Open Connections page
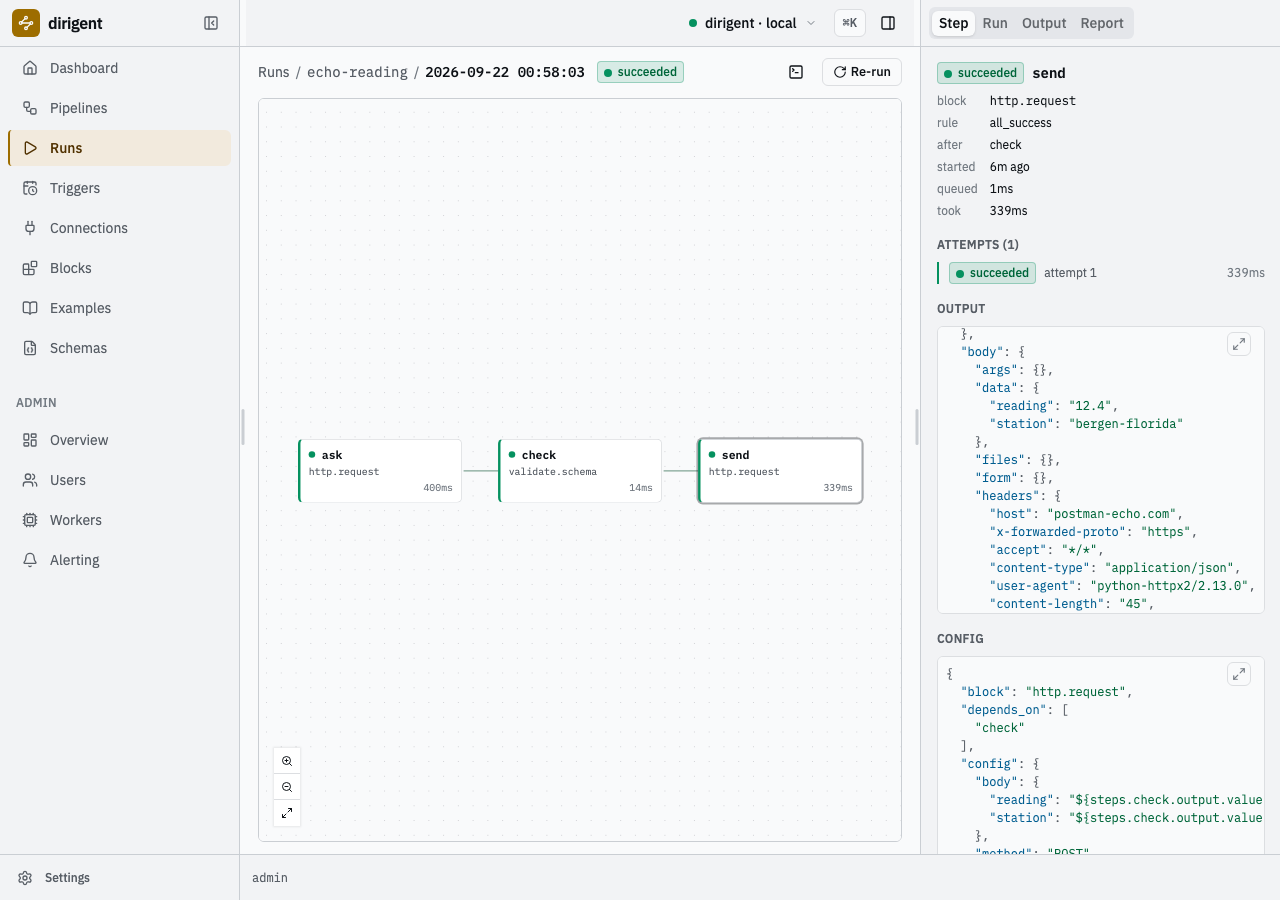 click(119, 228)
